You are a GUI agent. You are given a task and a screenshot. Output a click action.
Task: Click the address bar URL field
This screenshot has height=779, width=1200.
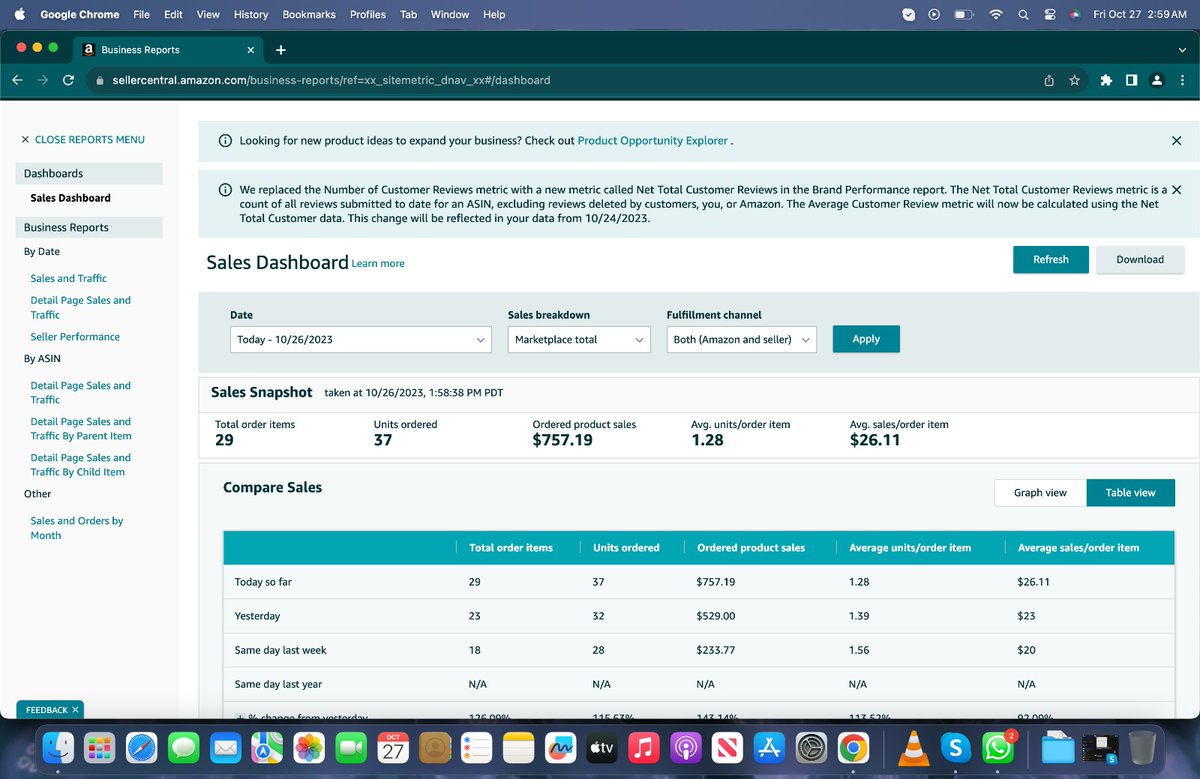point(560,80)
